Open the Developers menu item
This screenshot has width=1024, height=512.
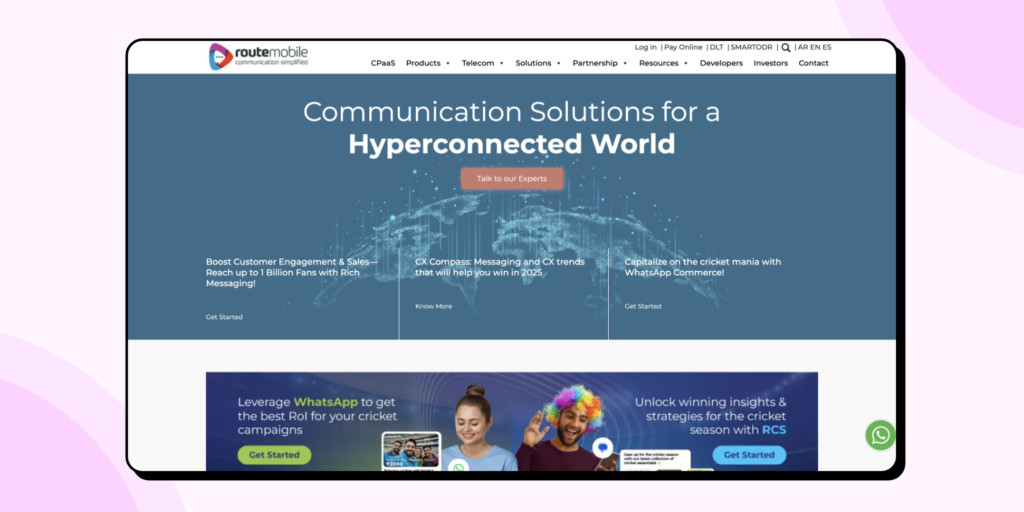pyautogui.click(x=721, y=63)
